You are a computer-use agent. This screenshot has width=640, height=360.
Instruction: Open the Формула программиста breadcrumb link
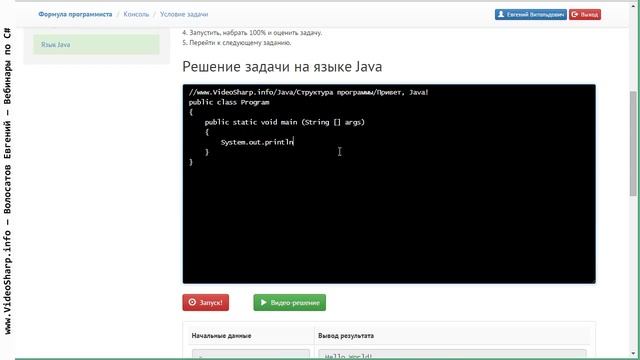pyautogui.click(x=75, y=14)
